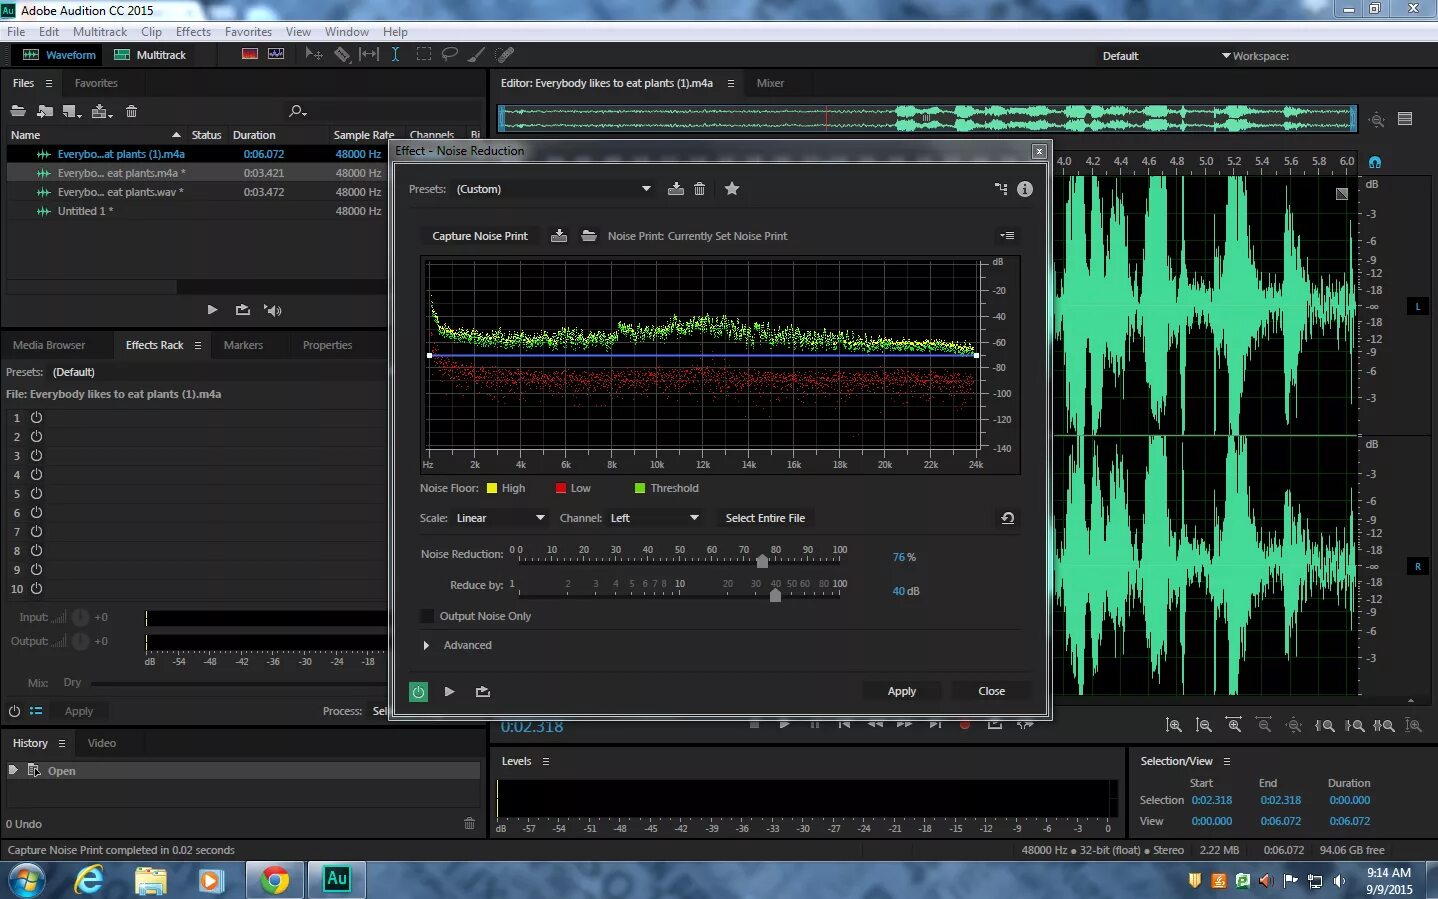The width and height of the screenshot is (1438, 899).
Task: Mark preset as favorite star
Action: tap(732, 189)
